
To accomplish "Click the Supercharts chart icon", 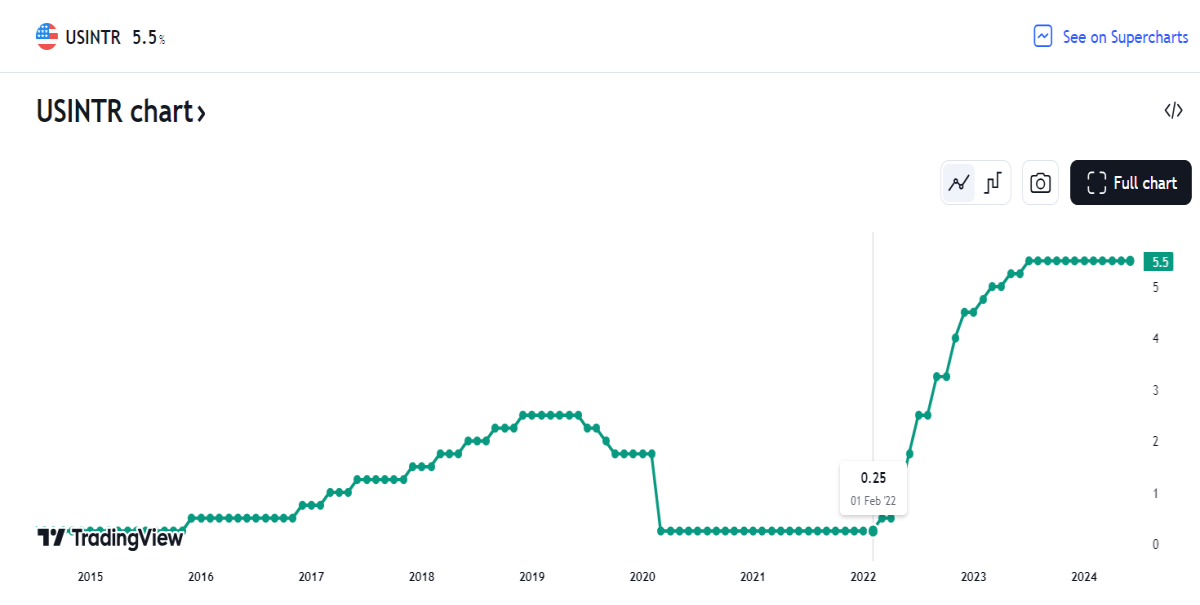I will (1043, 37).
